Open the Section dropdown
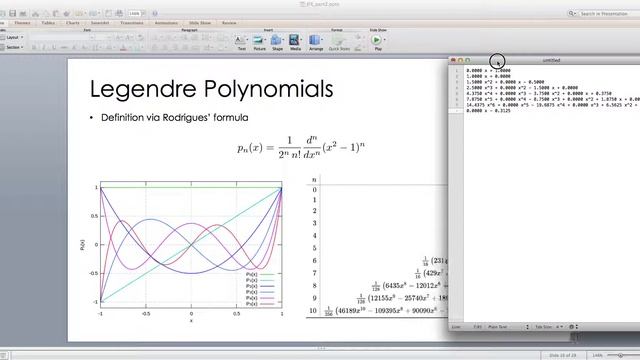This screenshot has height=360, width=640. pyautogui.click(x=13, y=47)
